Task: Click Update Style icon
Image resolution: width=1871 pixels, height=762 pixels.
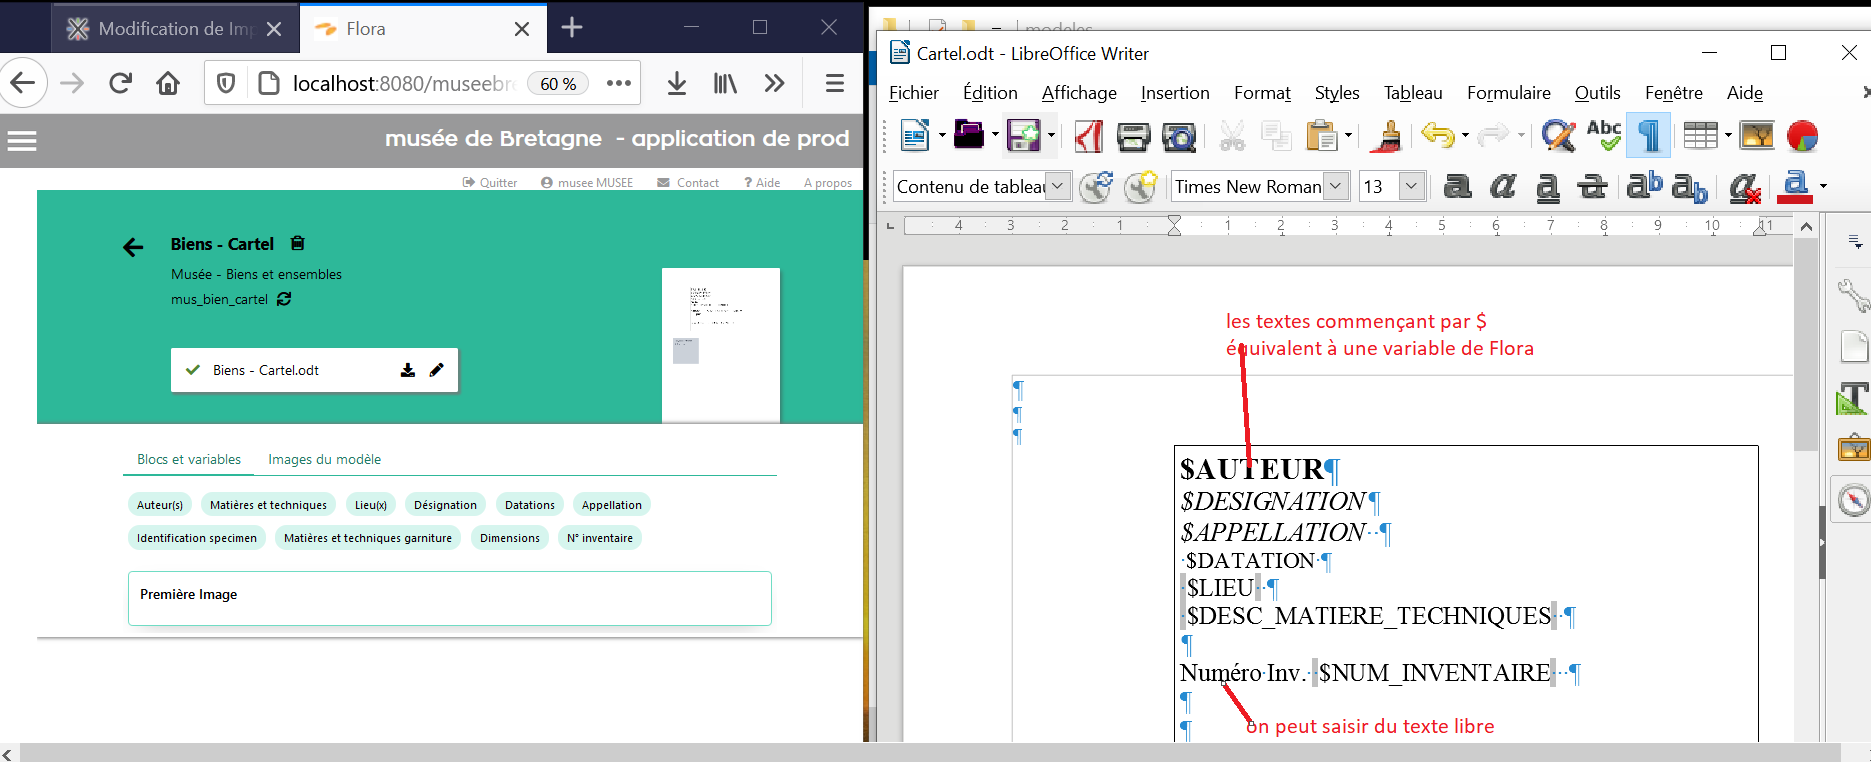Action: tap(1096, 187)
